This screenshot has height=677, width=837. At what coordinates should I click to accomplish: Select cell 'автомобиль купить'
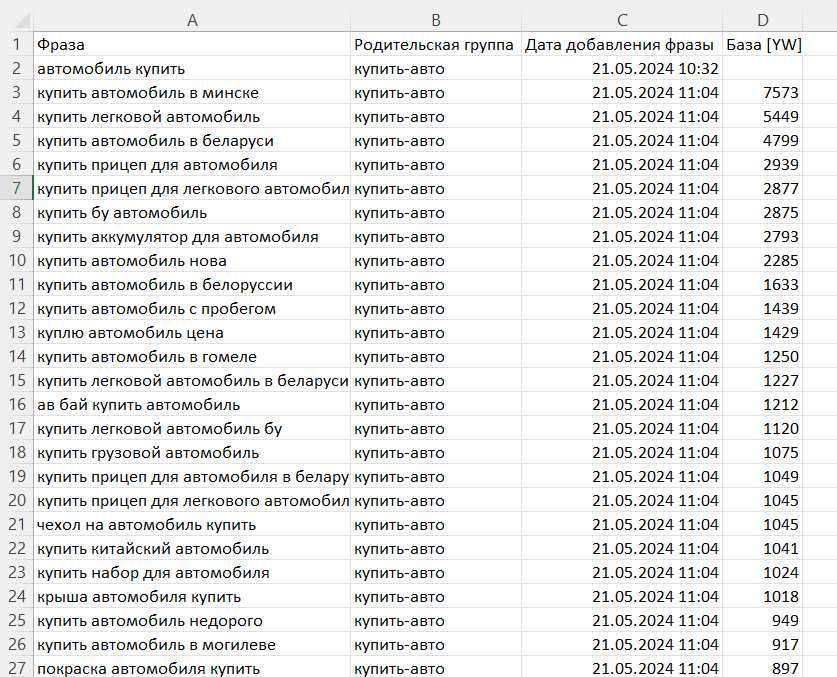point(192,68)
